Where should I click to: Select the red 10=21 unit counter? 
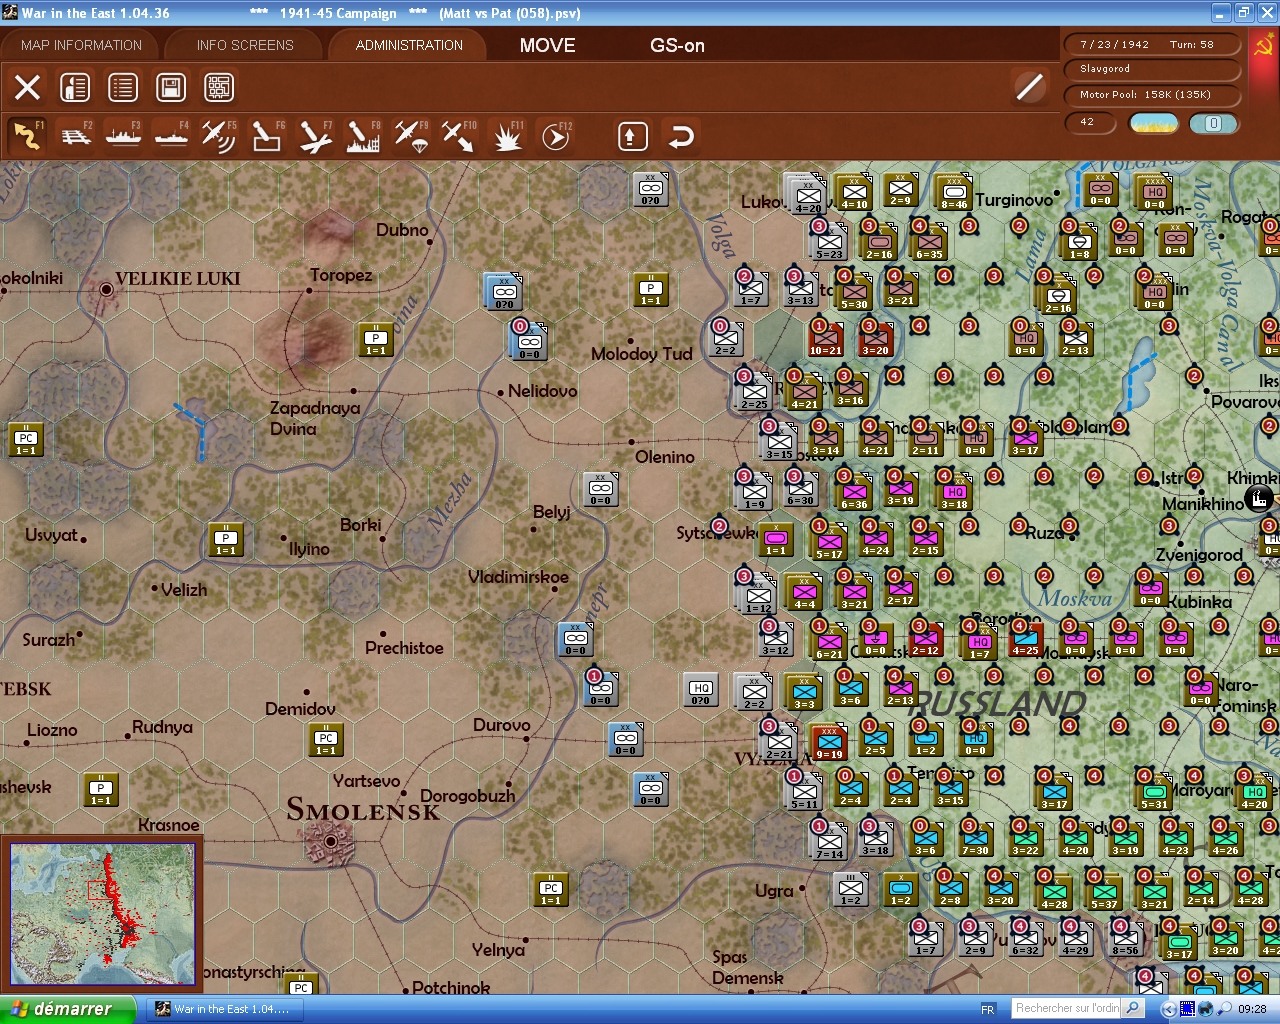click(x=826, y=339)
